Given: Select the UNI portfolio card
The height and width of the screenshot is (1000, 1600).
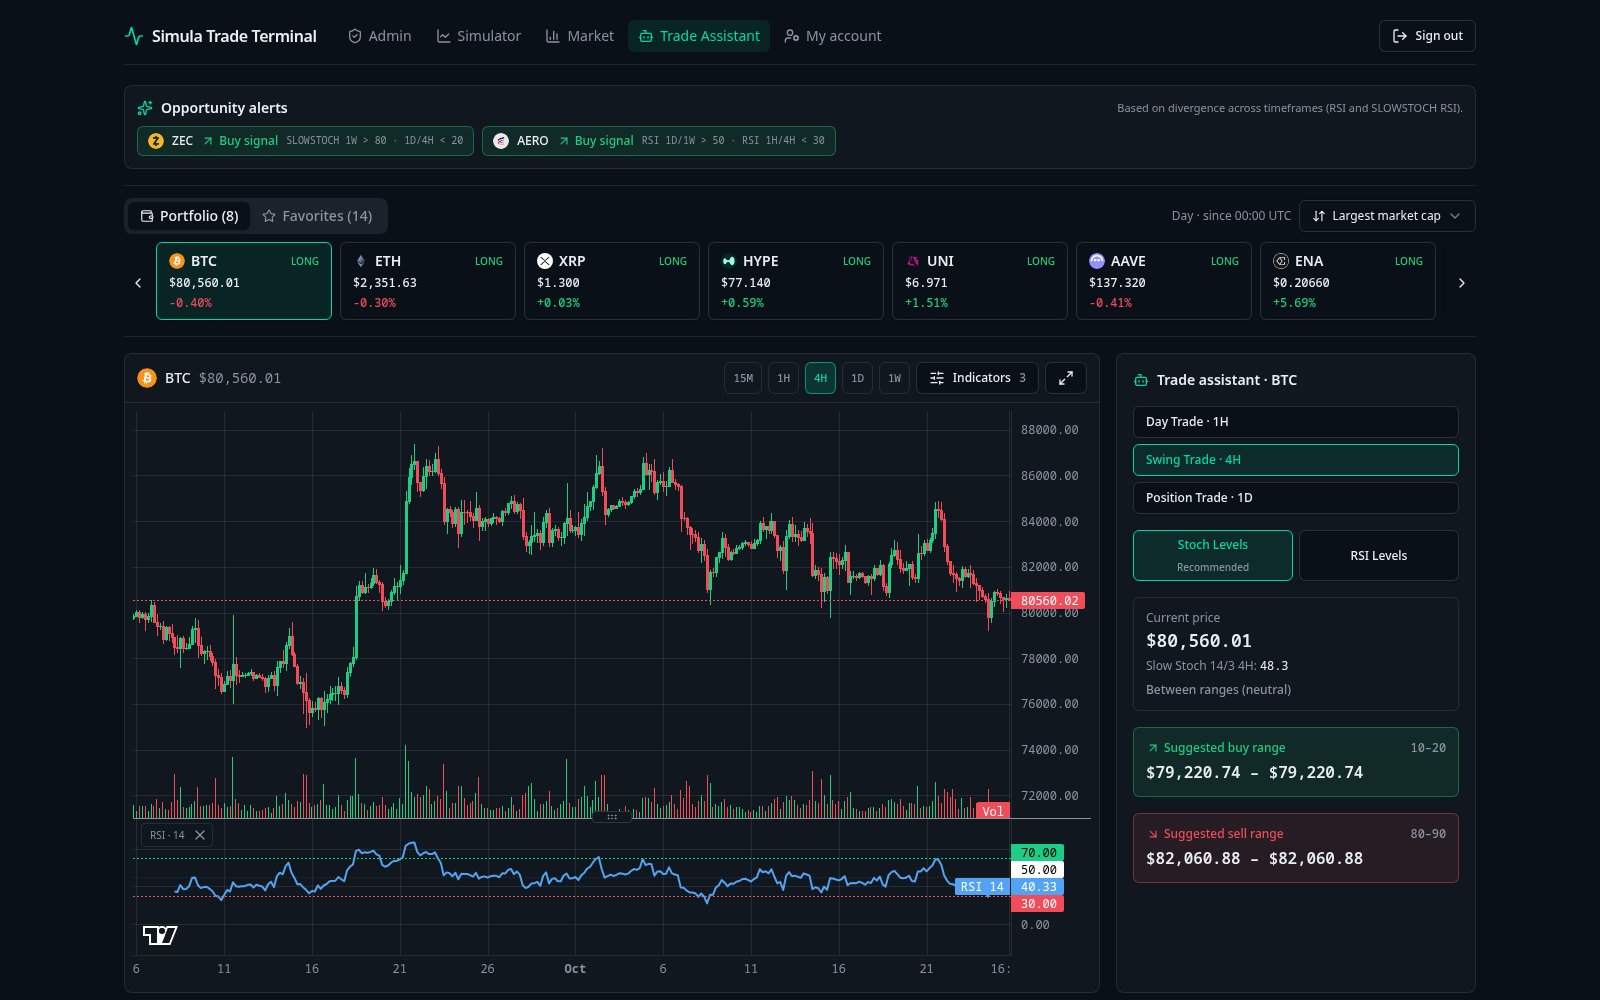Looking at the screenshot, I should 980,281.
